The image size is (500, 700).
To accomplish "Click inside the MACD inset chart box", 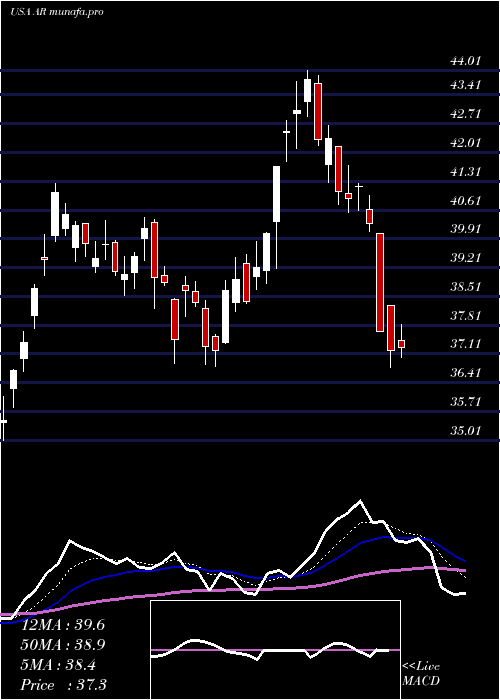I will (275, 650).
